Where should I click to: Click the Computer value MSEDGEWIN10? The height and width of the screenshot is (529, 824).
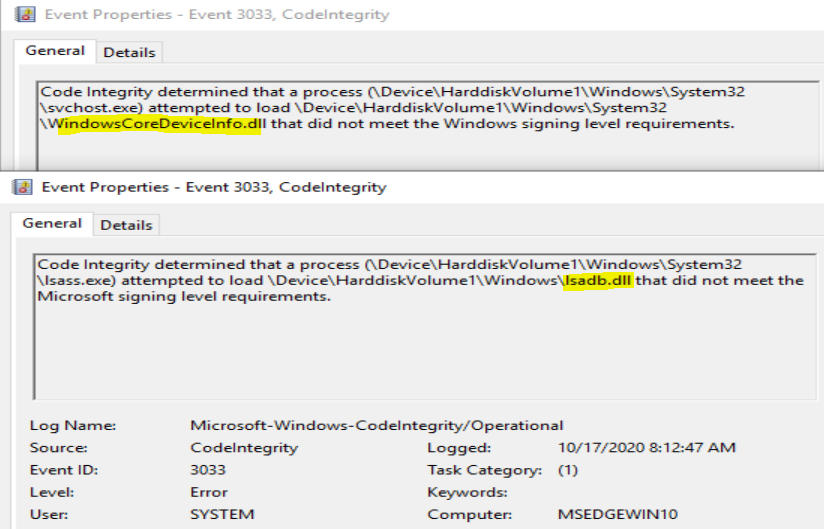pos(617,514)
